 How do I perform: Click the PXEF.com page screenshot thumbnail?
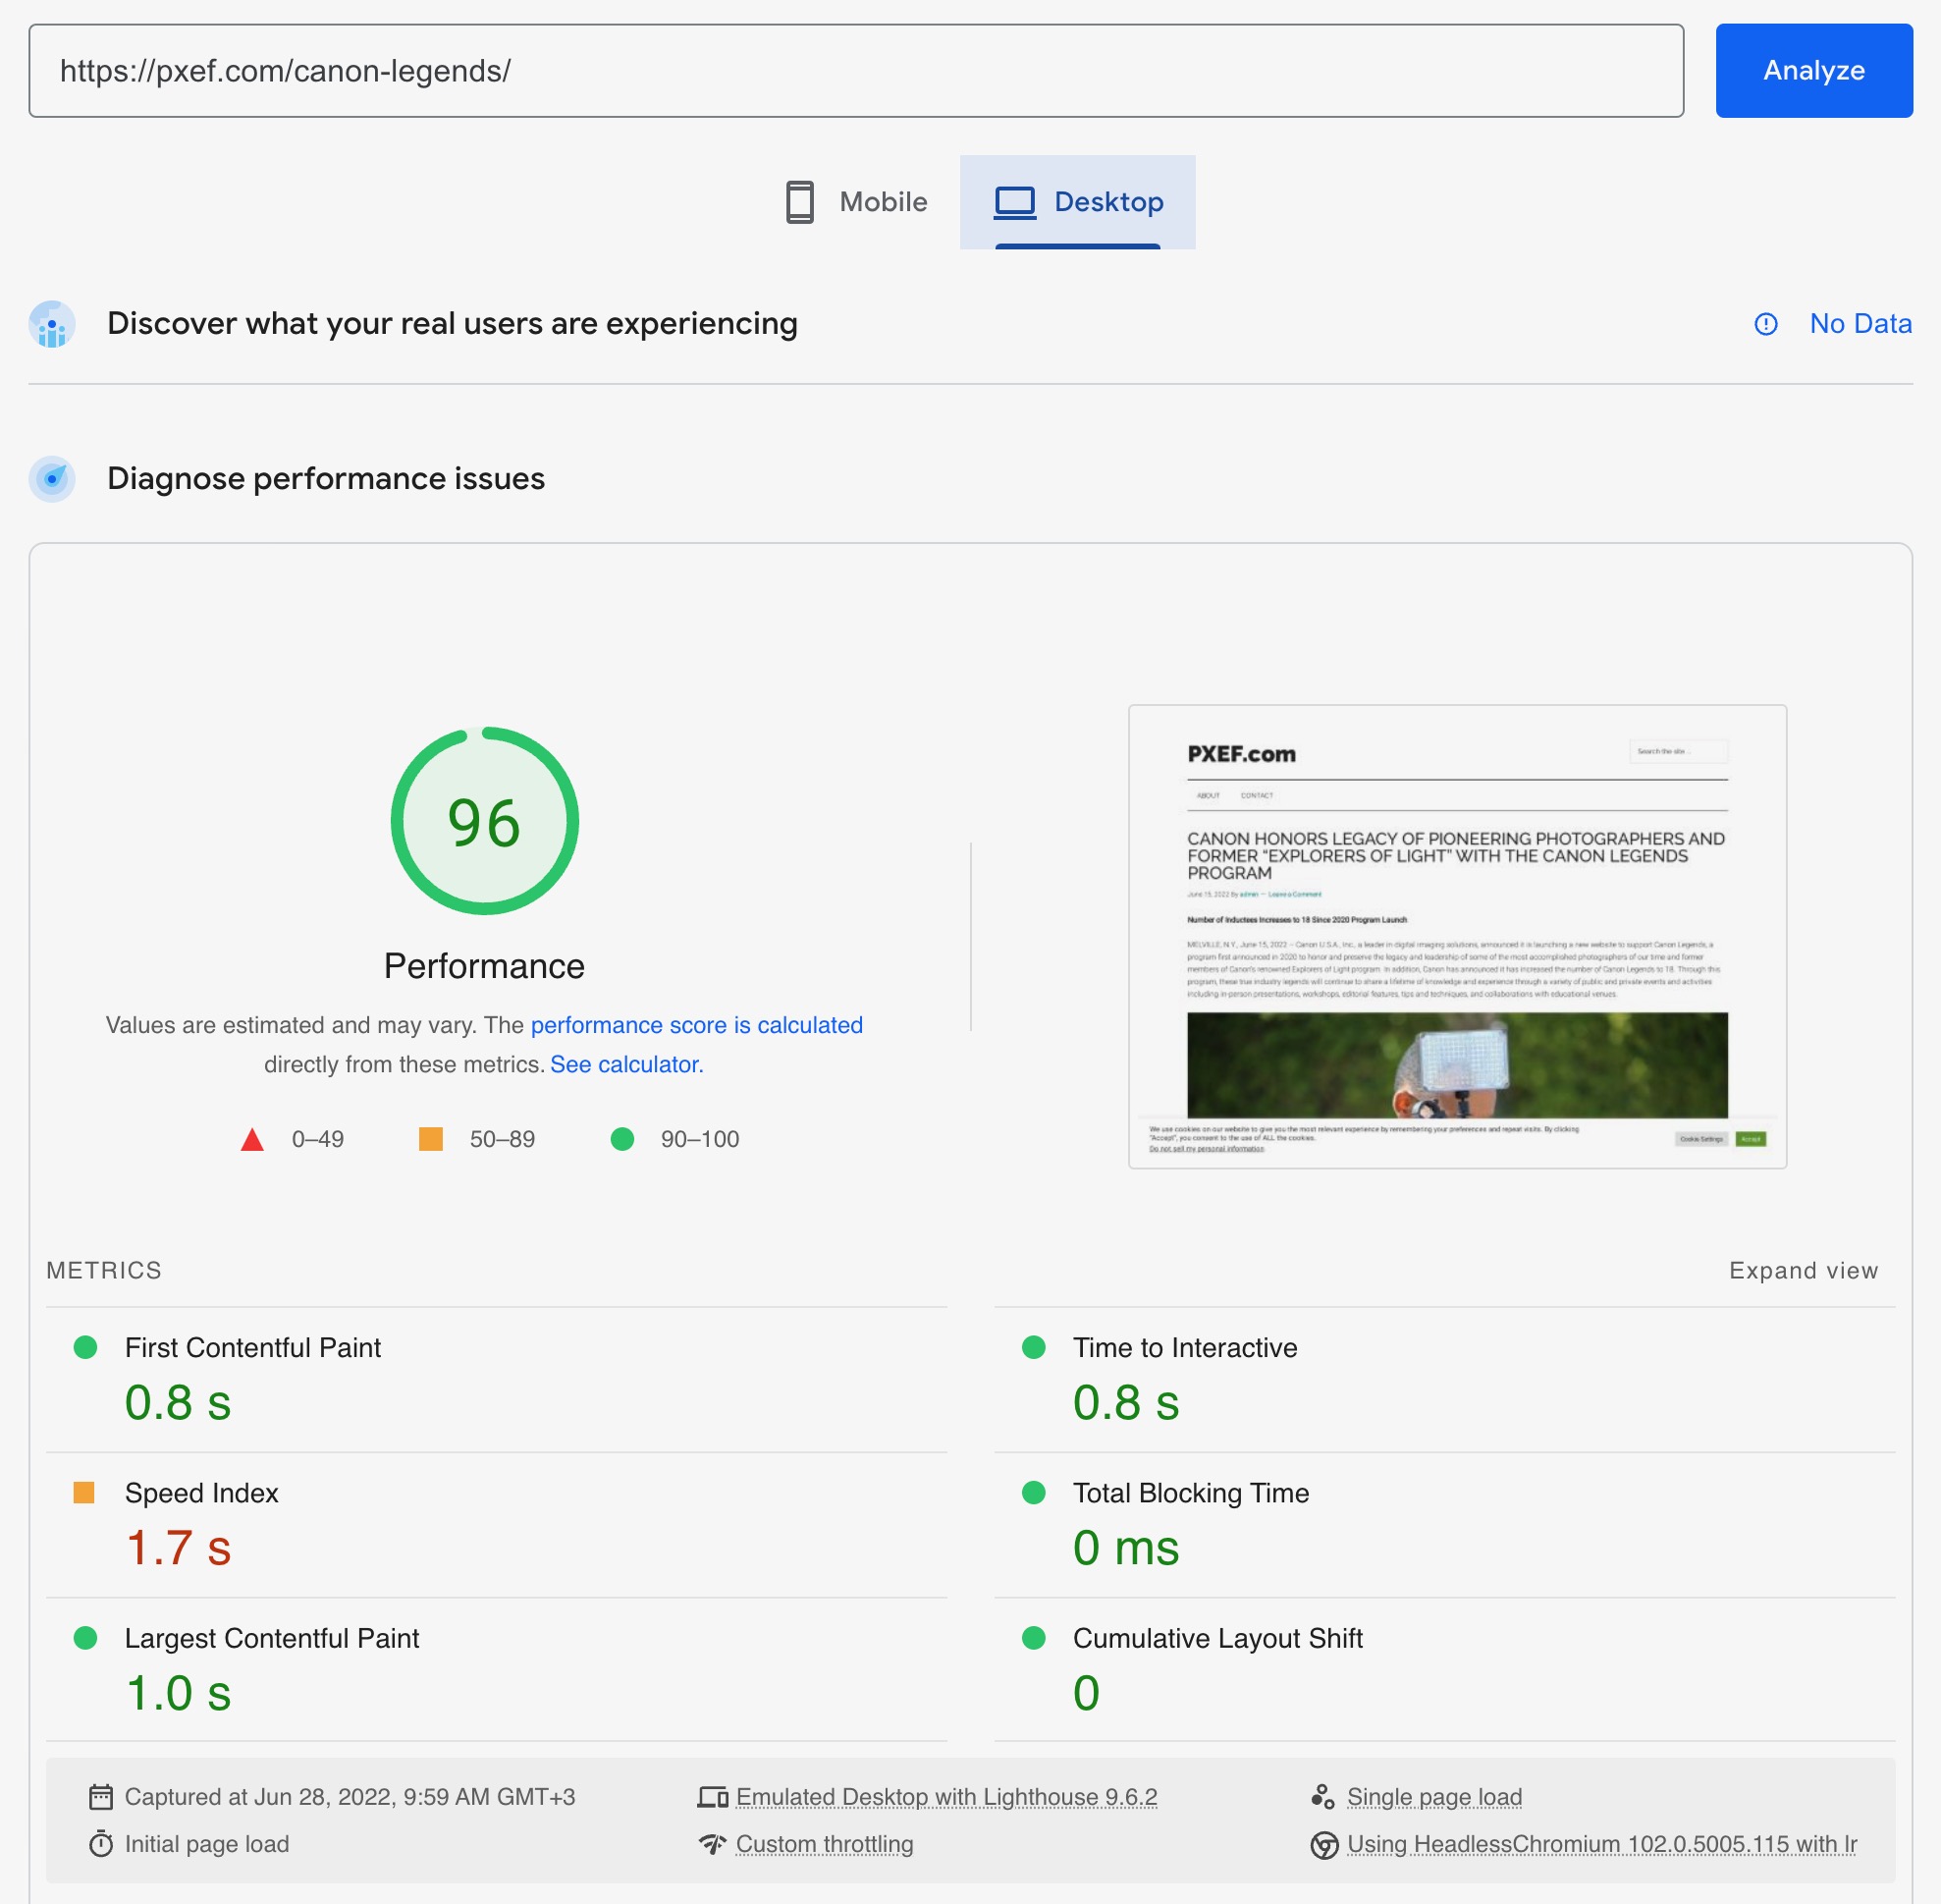pyautogui.click(x=1457, y=936)
